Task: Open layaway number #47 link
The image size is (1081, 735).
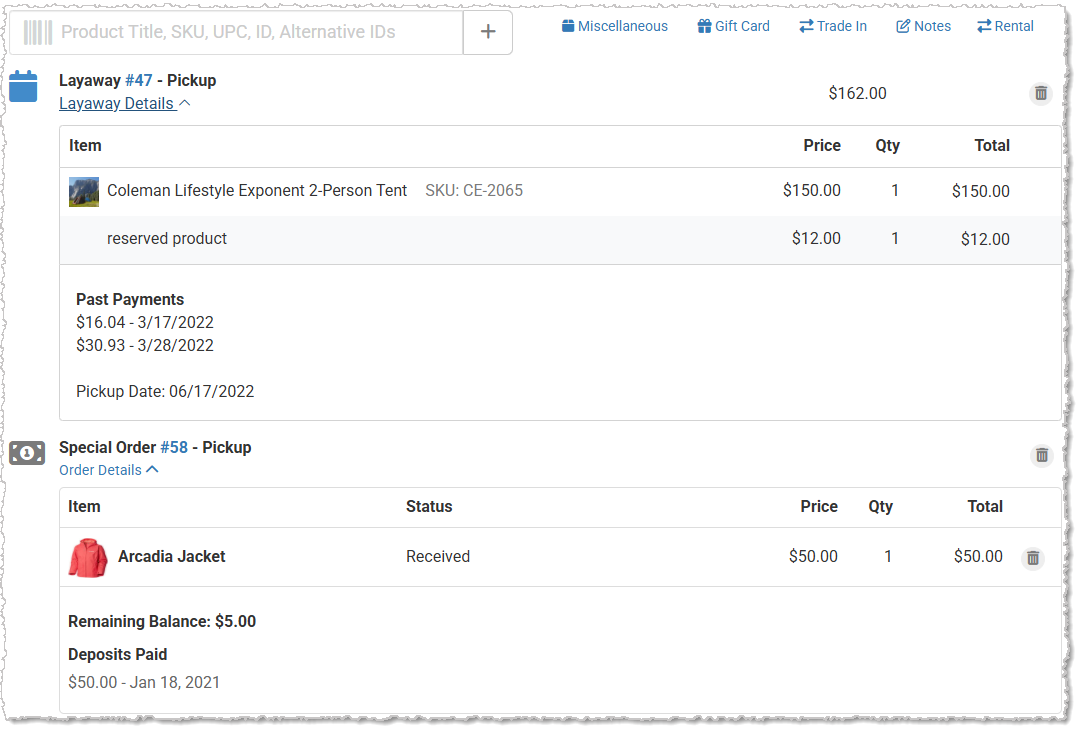Action: (x=138, y=80)
